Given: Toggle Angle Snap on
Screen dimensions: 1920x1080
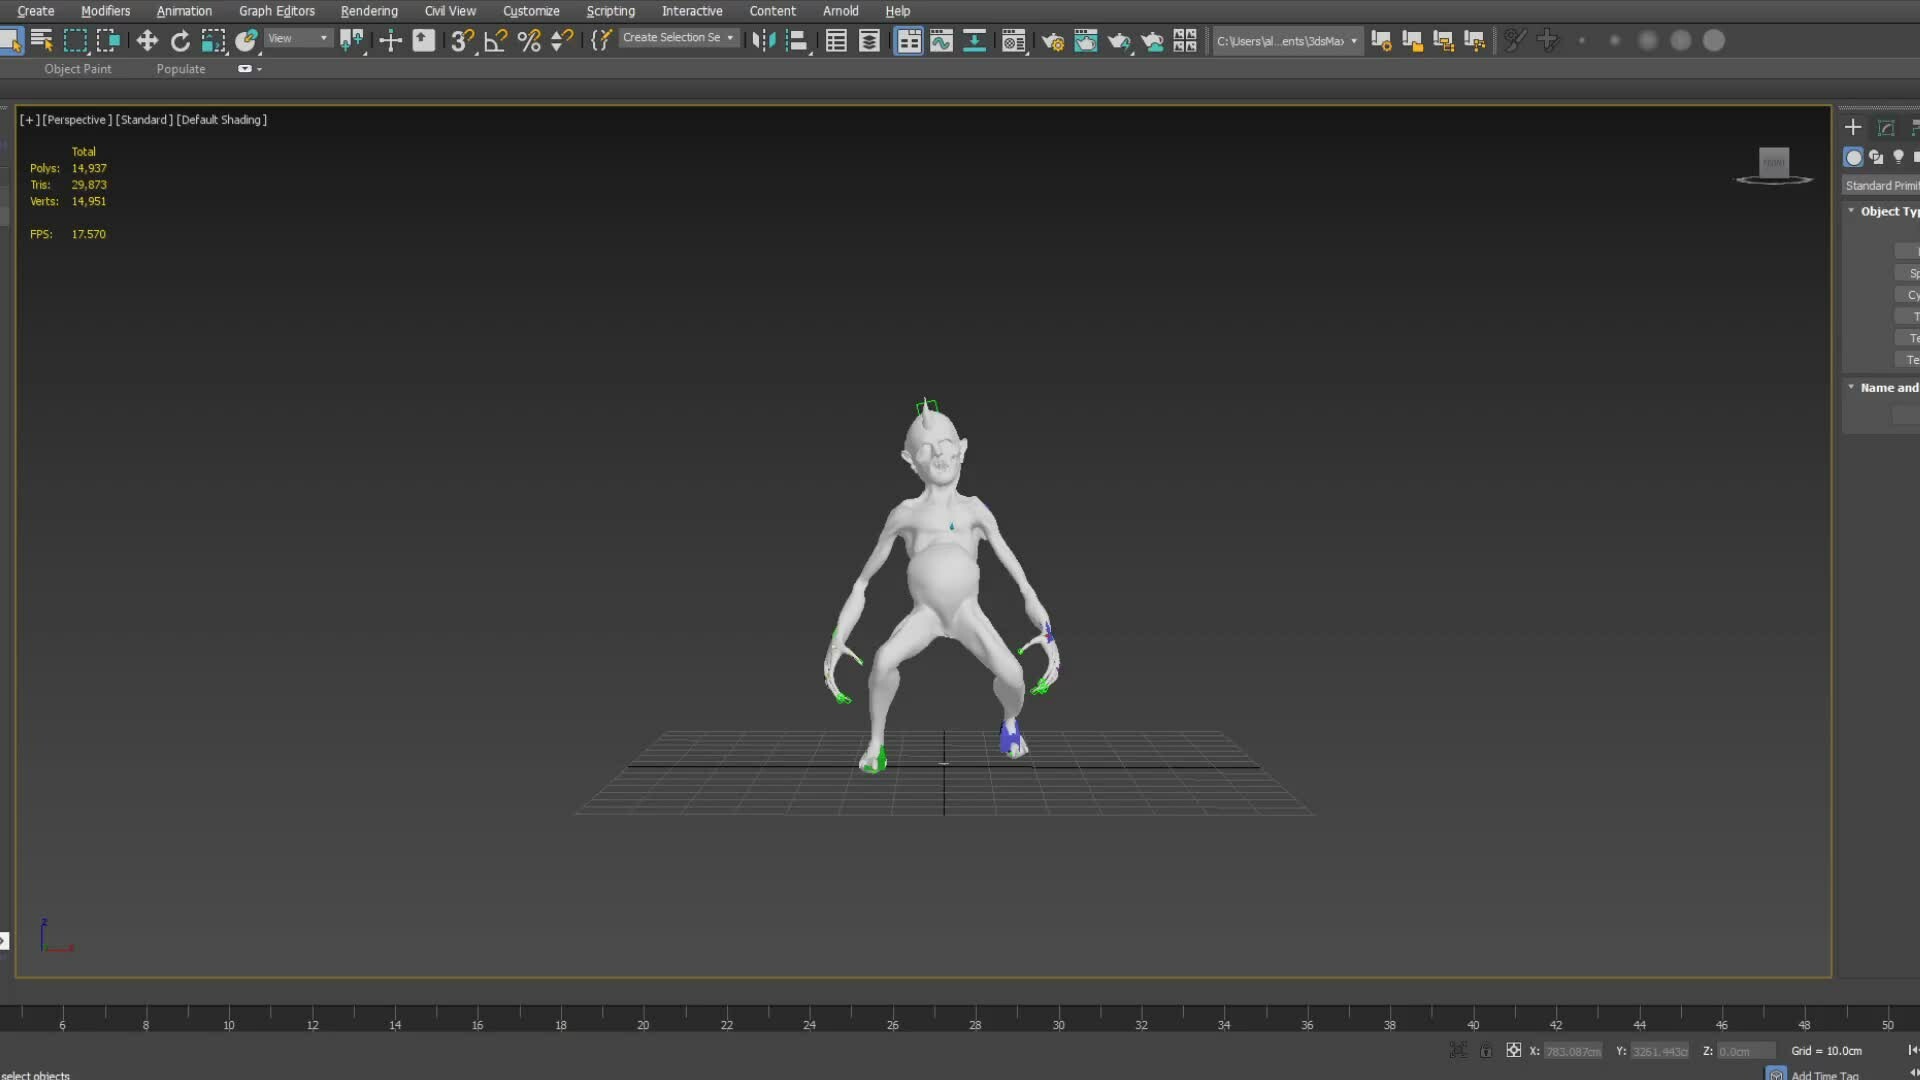Looking at the screenshot, I should tap(495, 40).
